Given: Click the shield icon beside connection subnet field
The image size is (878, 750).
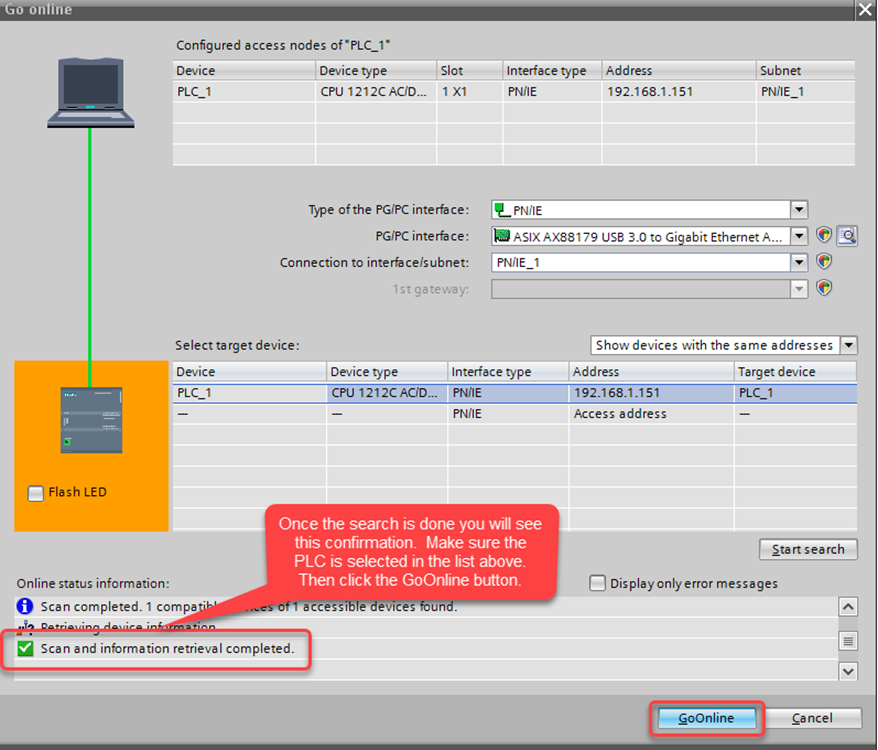Looking at the screenshot, I should (x=823, y=262).
